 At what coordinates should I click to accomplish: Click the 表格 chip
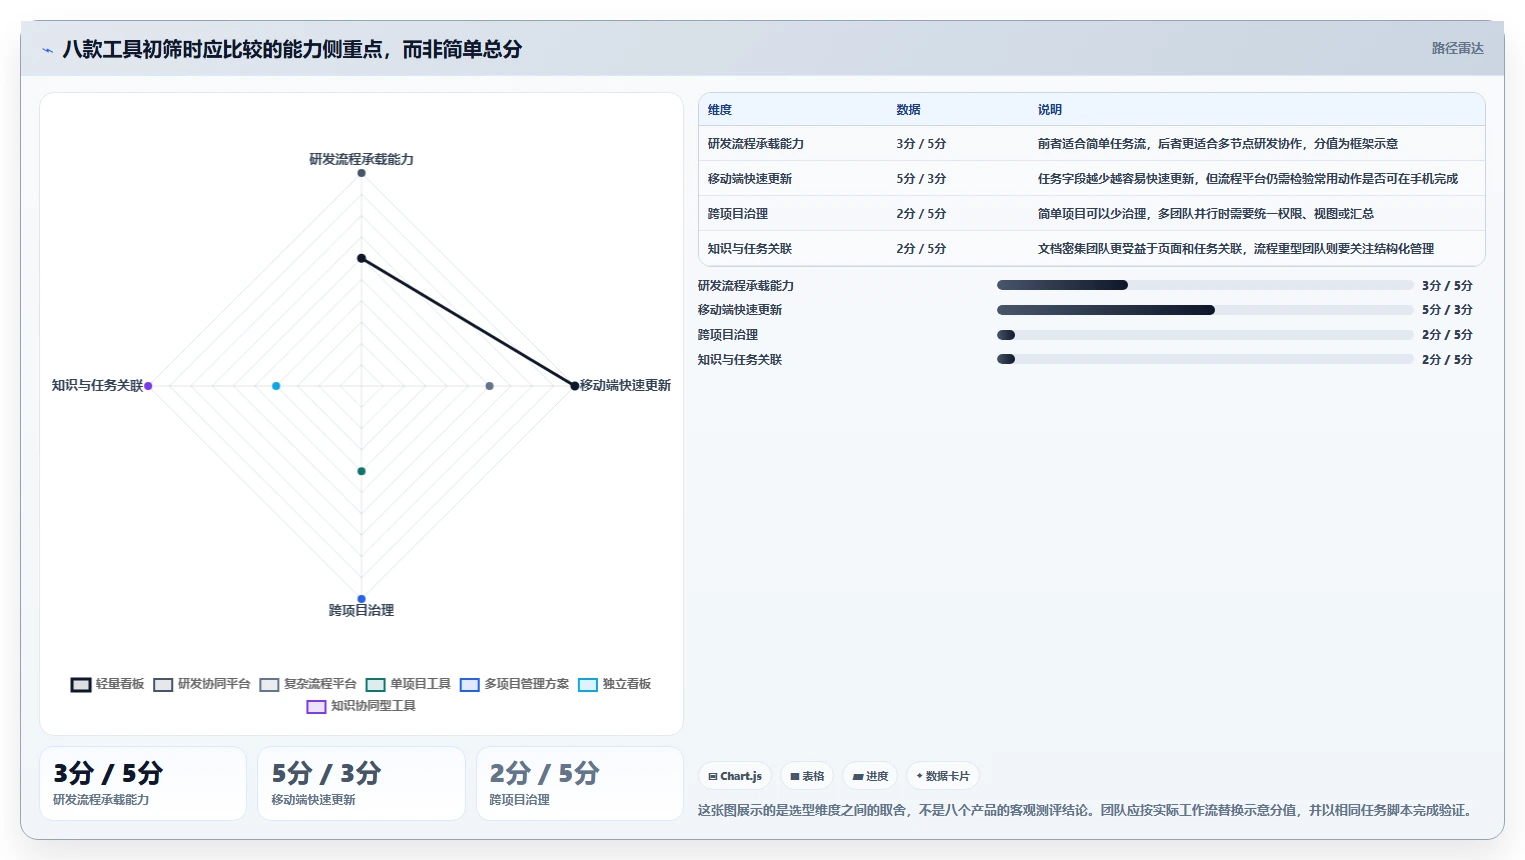coord(807,776)
